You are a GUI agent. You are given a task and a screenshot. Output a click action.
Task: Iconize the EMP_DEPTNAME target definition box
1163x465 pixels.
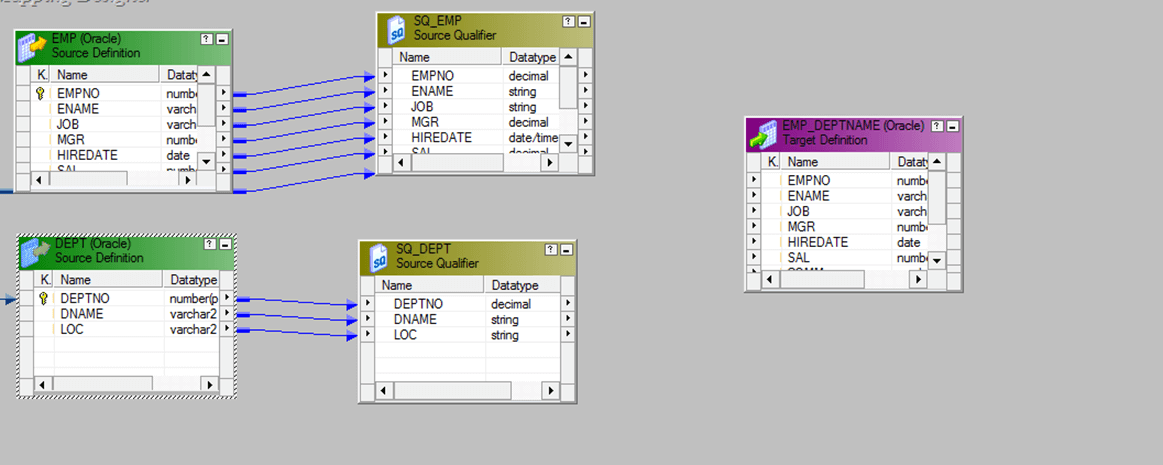tap(952, 126)
